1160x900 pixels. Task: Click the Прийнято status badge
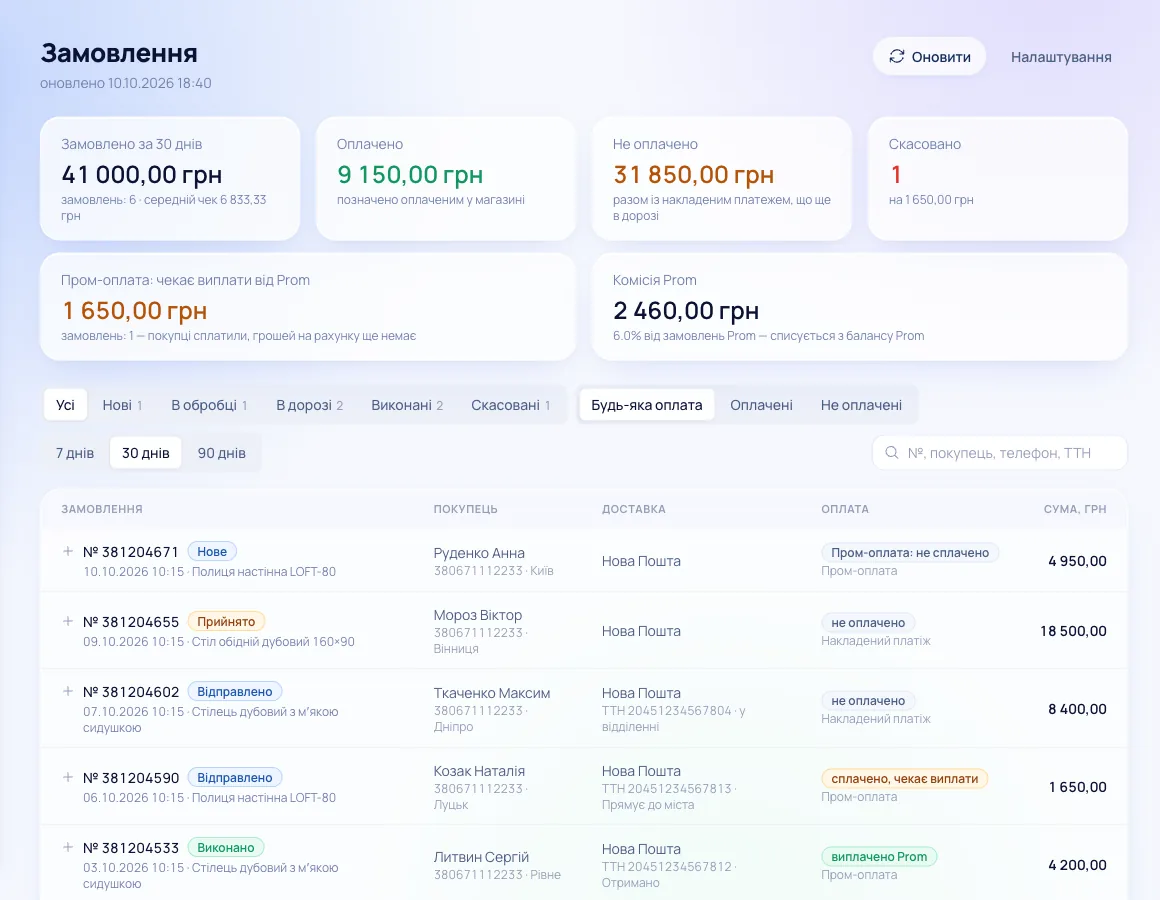[226, 621]
